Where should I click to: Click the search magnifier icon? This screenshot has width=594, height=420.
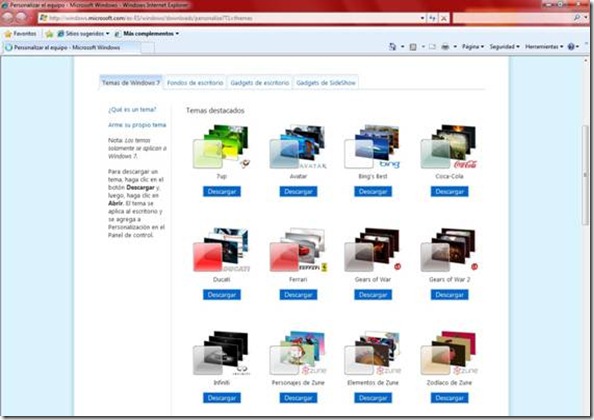[x=577, y=18]
